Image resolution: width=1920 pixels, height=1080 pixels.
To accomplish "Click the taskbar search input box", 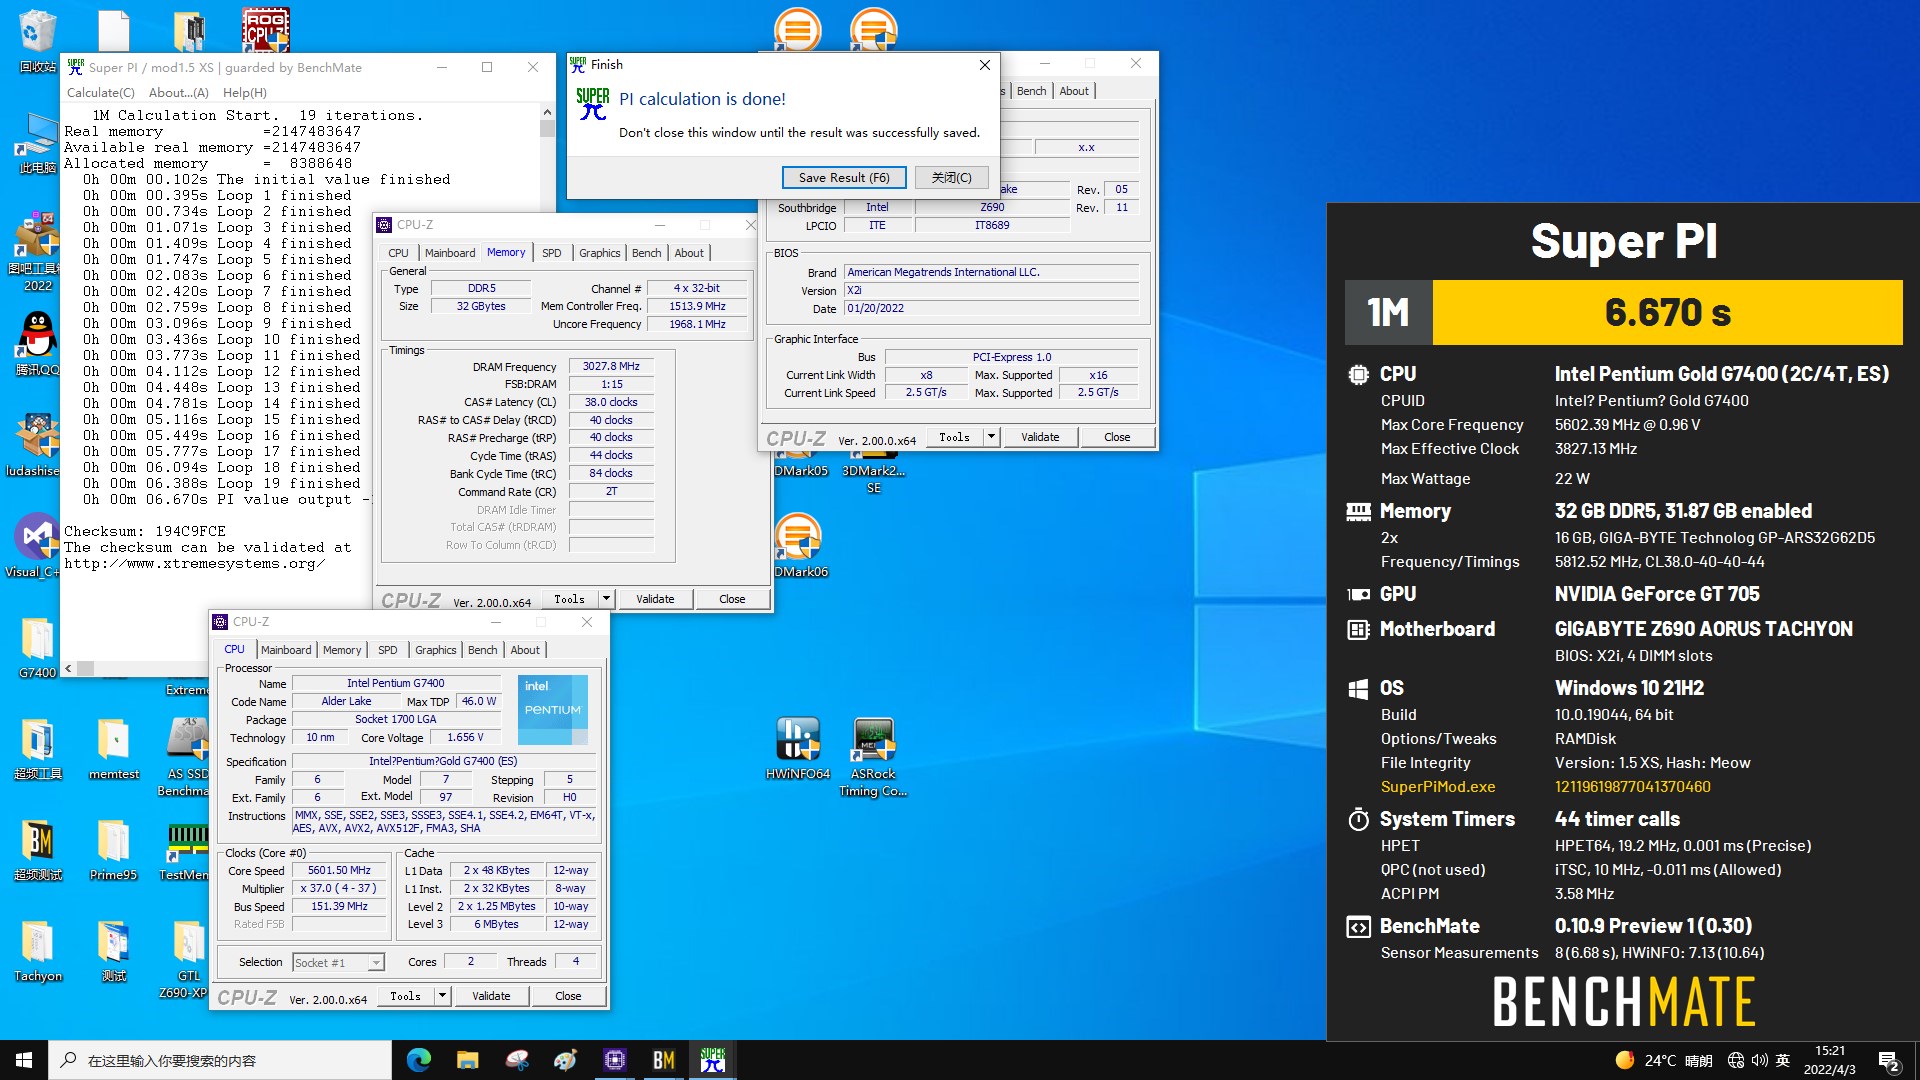I will (x=220, y=1060).
